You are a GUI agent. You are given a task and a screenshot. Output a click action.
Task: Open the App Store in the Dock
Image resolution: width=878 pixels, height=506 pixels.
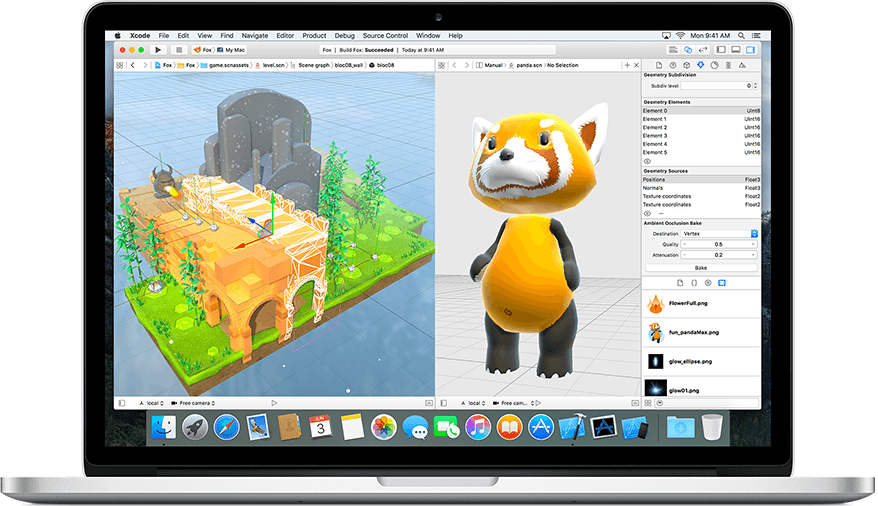[540, 428]
